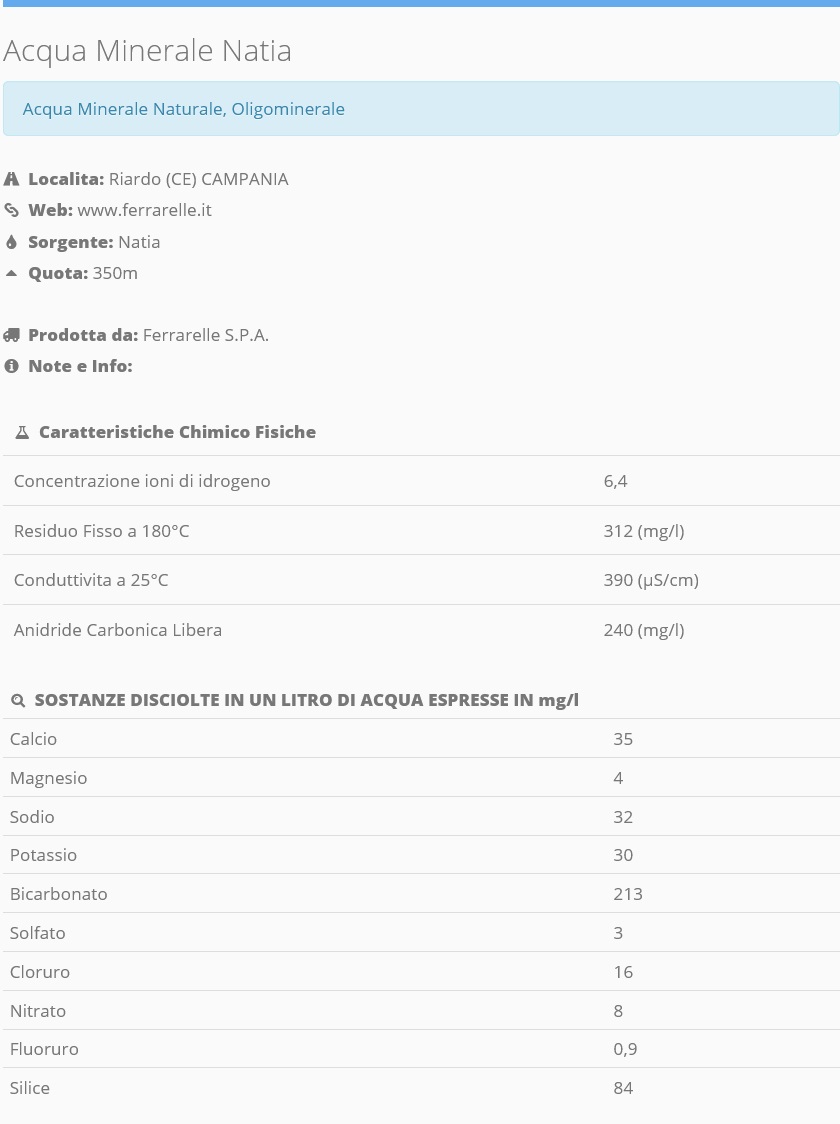Click the Acqua Minerale Natia page title
Image resolution: width=840 pixels, height=1124 pixels.
click(148, 51)
